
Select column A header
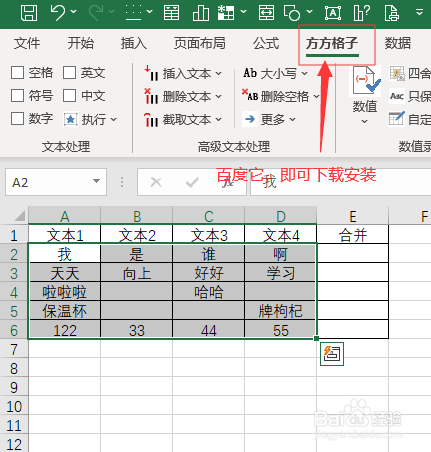tap(65, 216)
